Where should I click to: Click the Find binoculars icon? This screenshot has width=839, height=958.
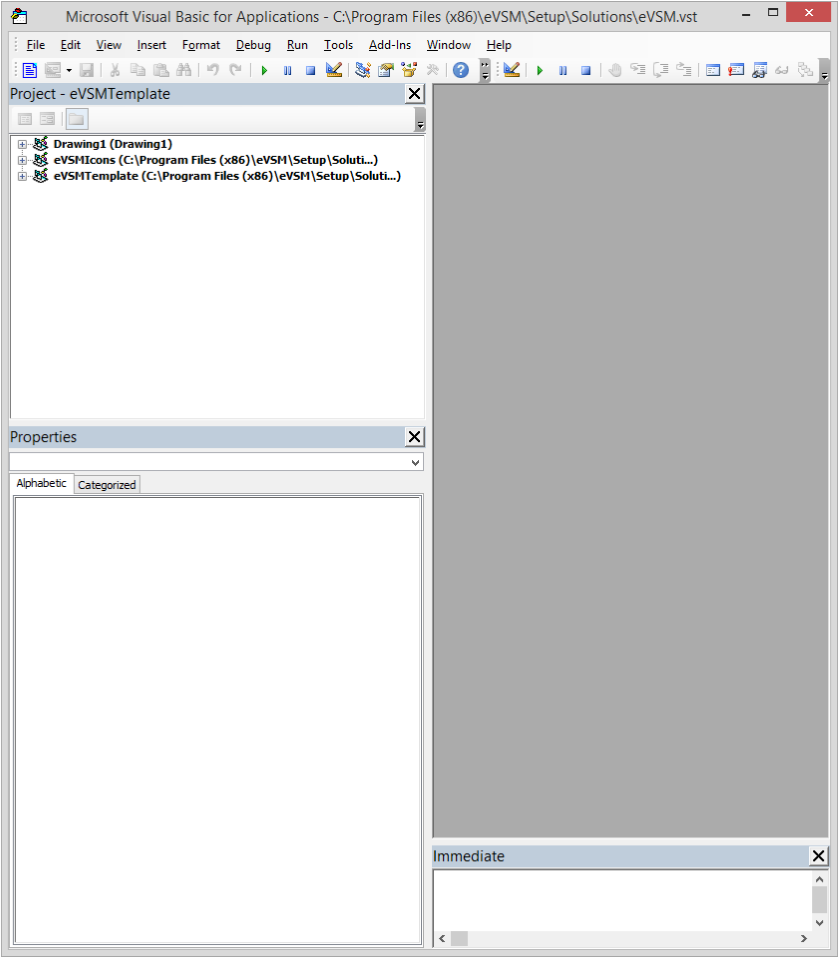[184, 70]
